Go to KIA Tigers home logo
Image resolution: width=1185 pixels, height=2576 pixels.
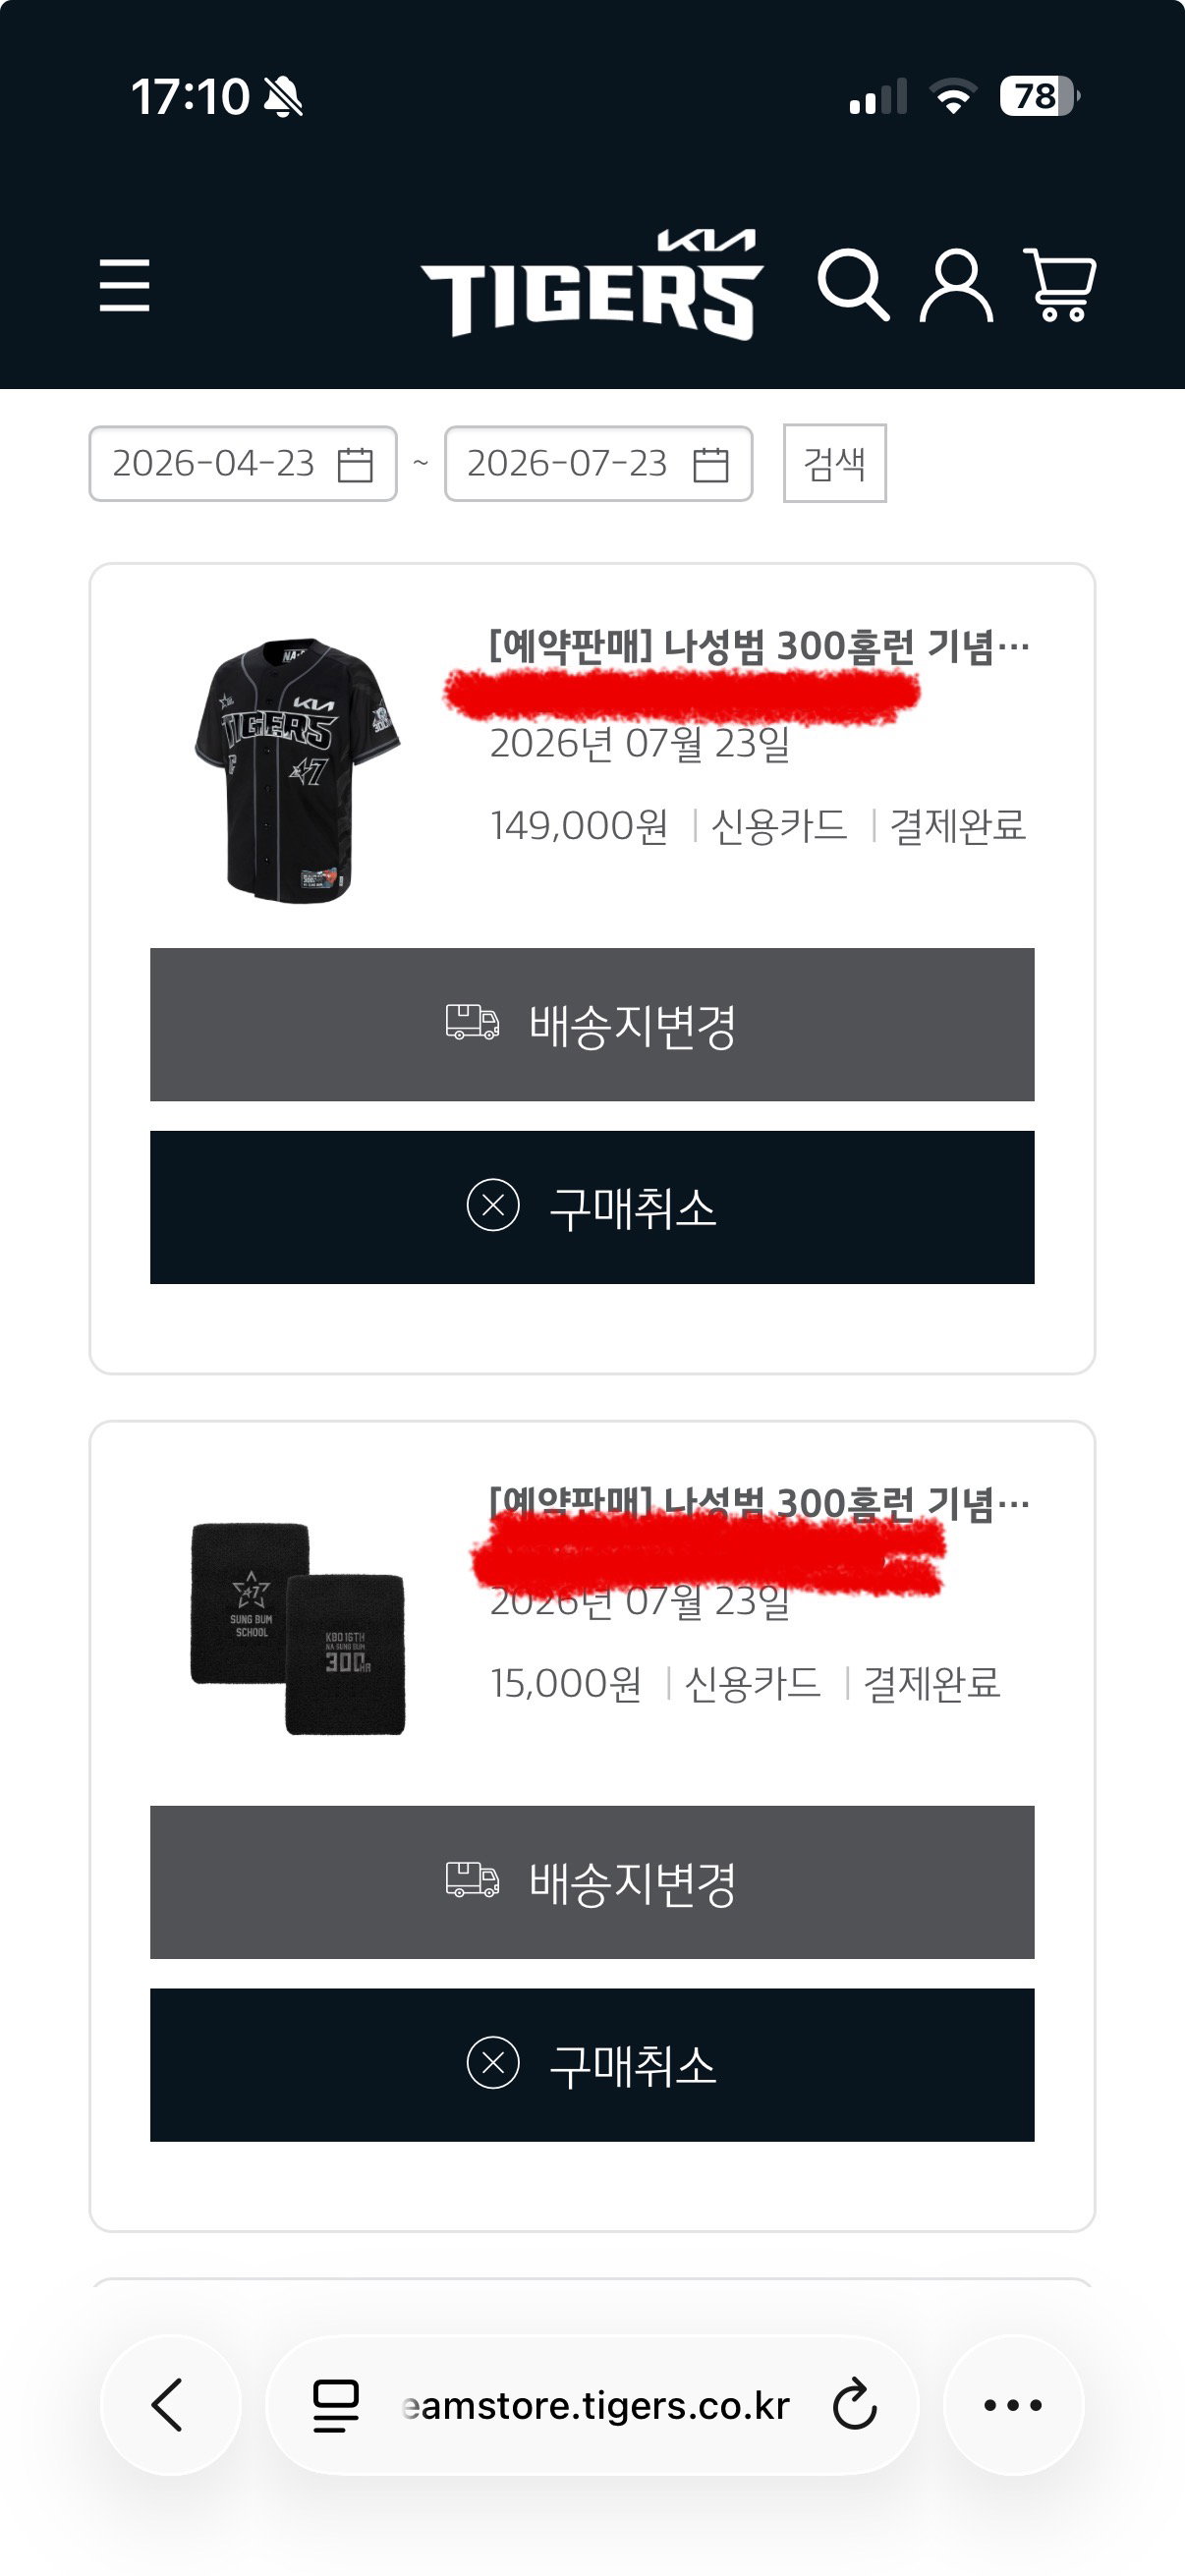tap(592, 285)
